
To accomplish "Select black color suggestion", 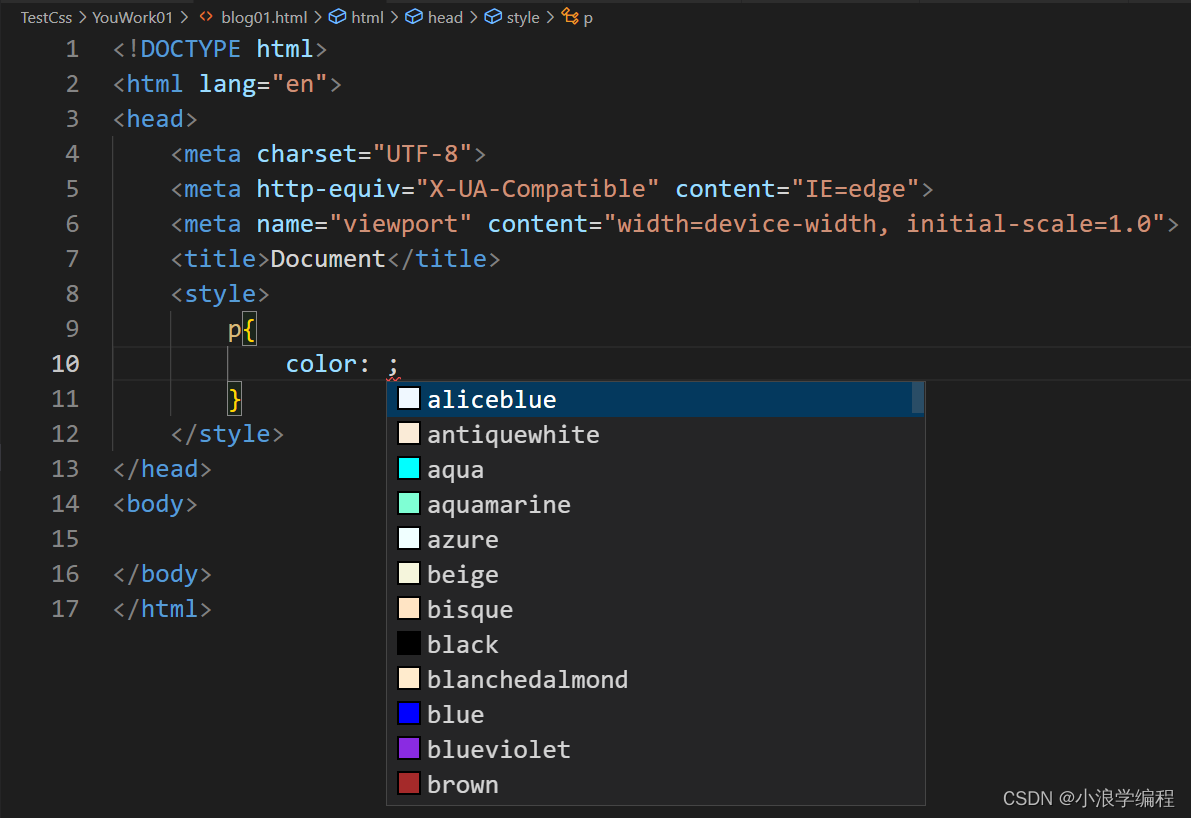I will tap(656, 644).
